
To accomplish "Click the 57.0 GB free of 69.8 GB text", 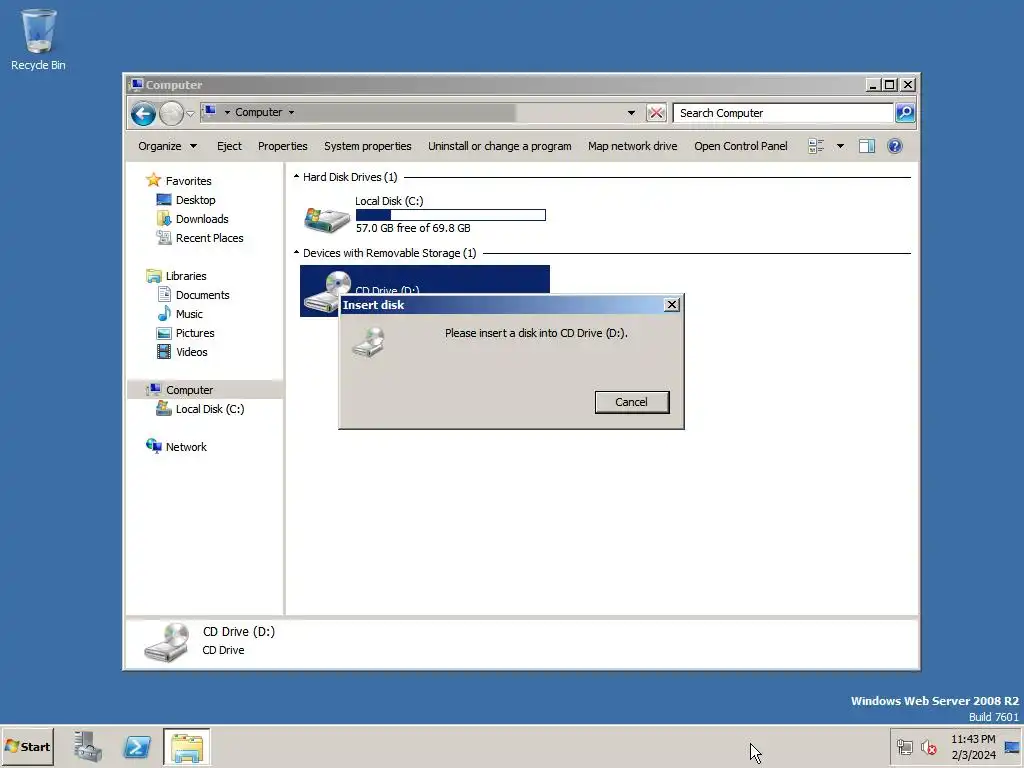I will (413, 228).
